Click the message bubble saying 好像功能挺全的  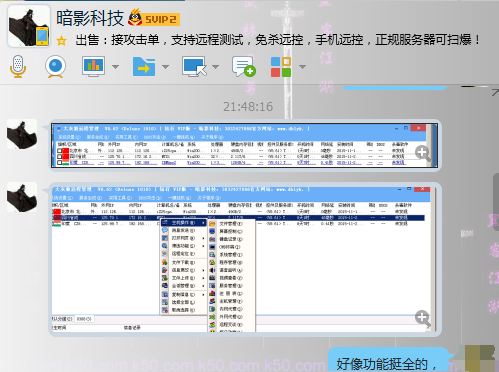tap(388, 360)
